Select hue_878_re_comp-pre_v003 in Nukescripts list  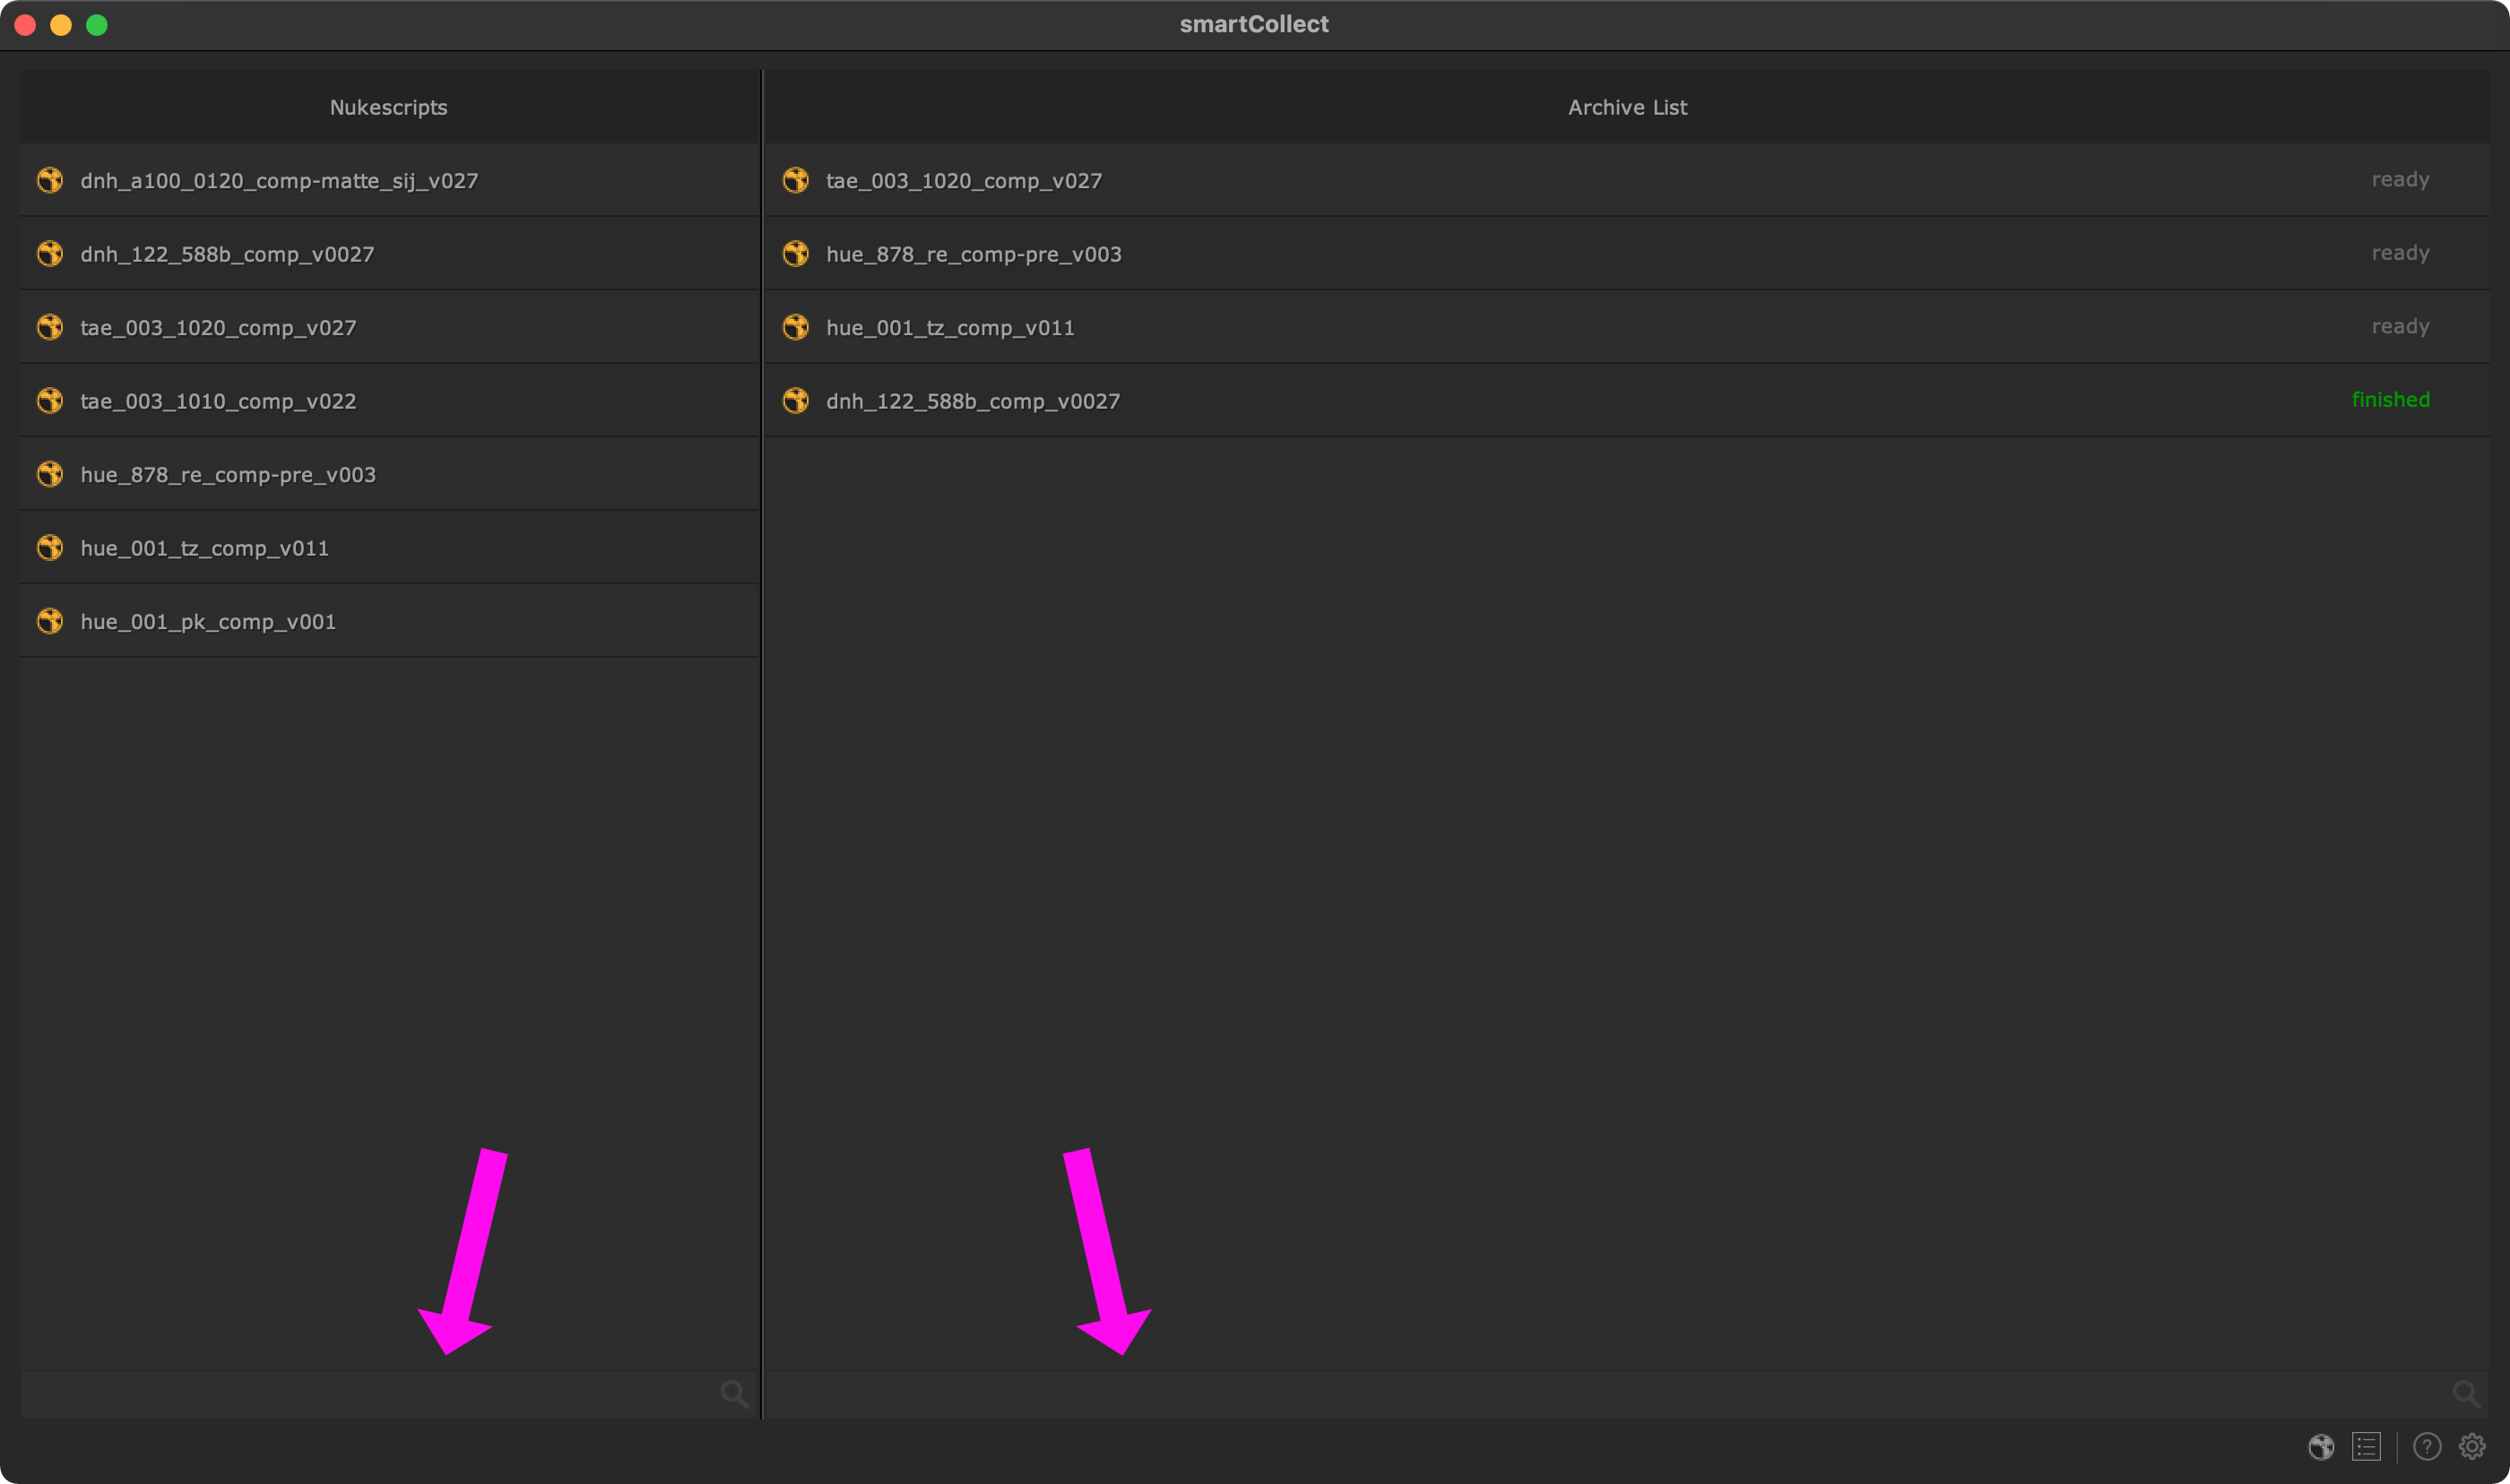[228, 475]
